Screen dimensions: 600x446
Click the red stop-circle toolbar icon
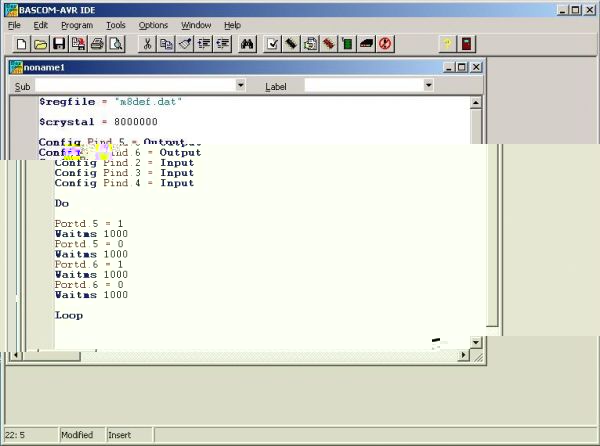pos(386,44)
